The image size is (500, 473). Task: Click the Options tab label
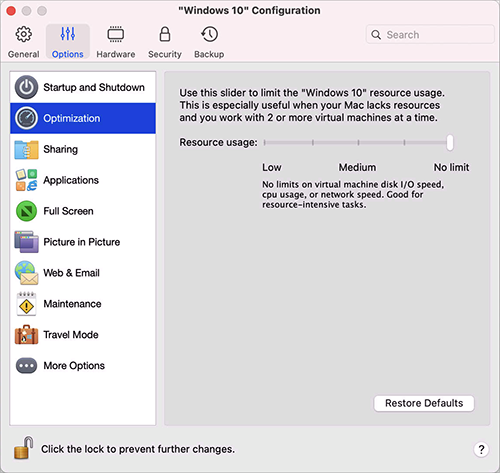pyautogui.click(x=68, y=54)
